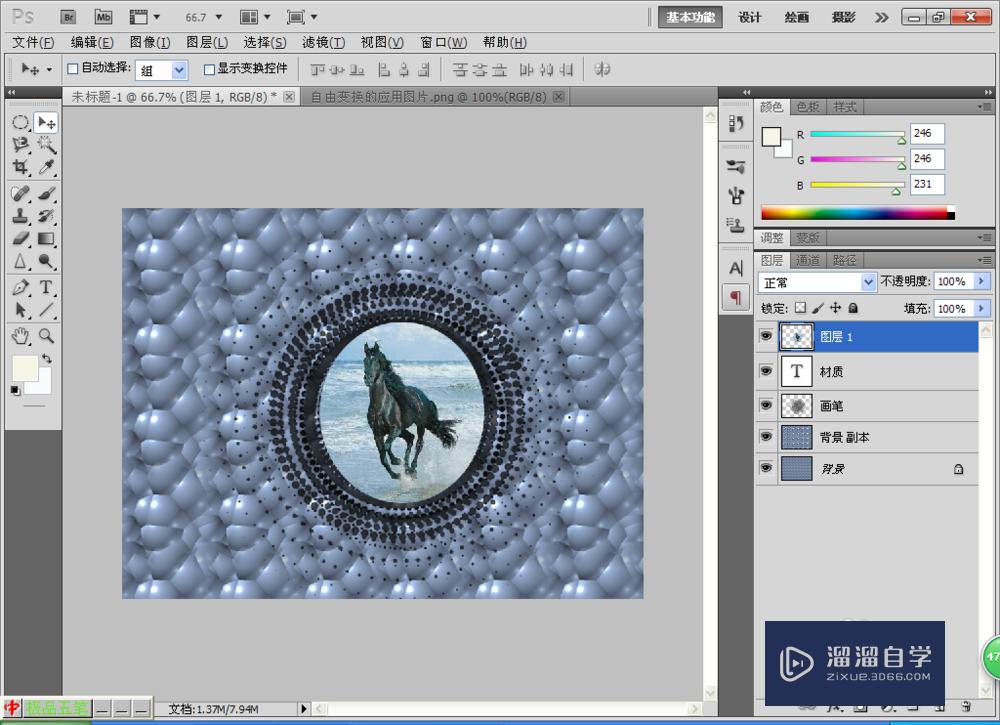Open the auto-select 组 dropdown

coord(179,70)
